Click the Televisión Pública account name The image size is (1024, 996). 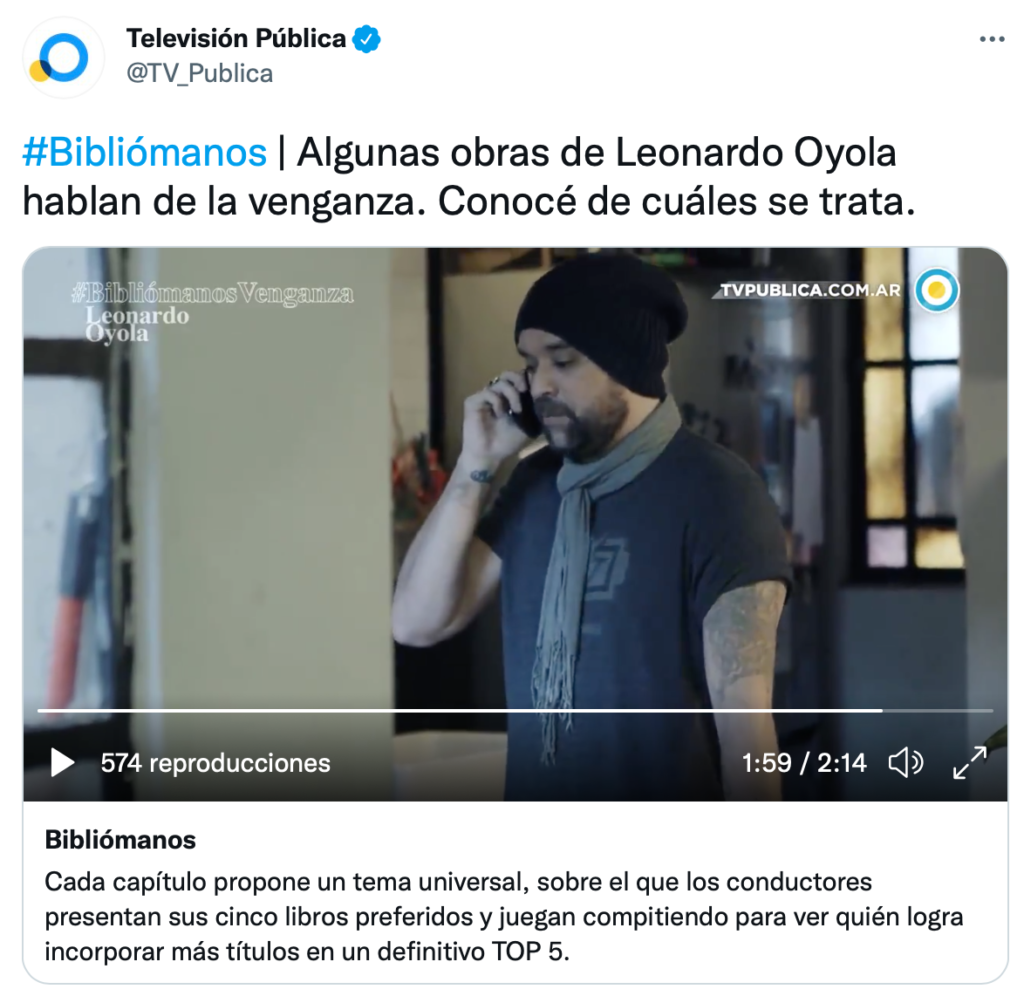coord(236,39)
